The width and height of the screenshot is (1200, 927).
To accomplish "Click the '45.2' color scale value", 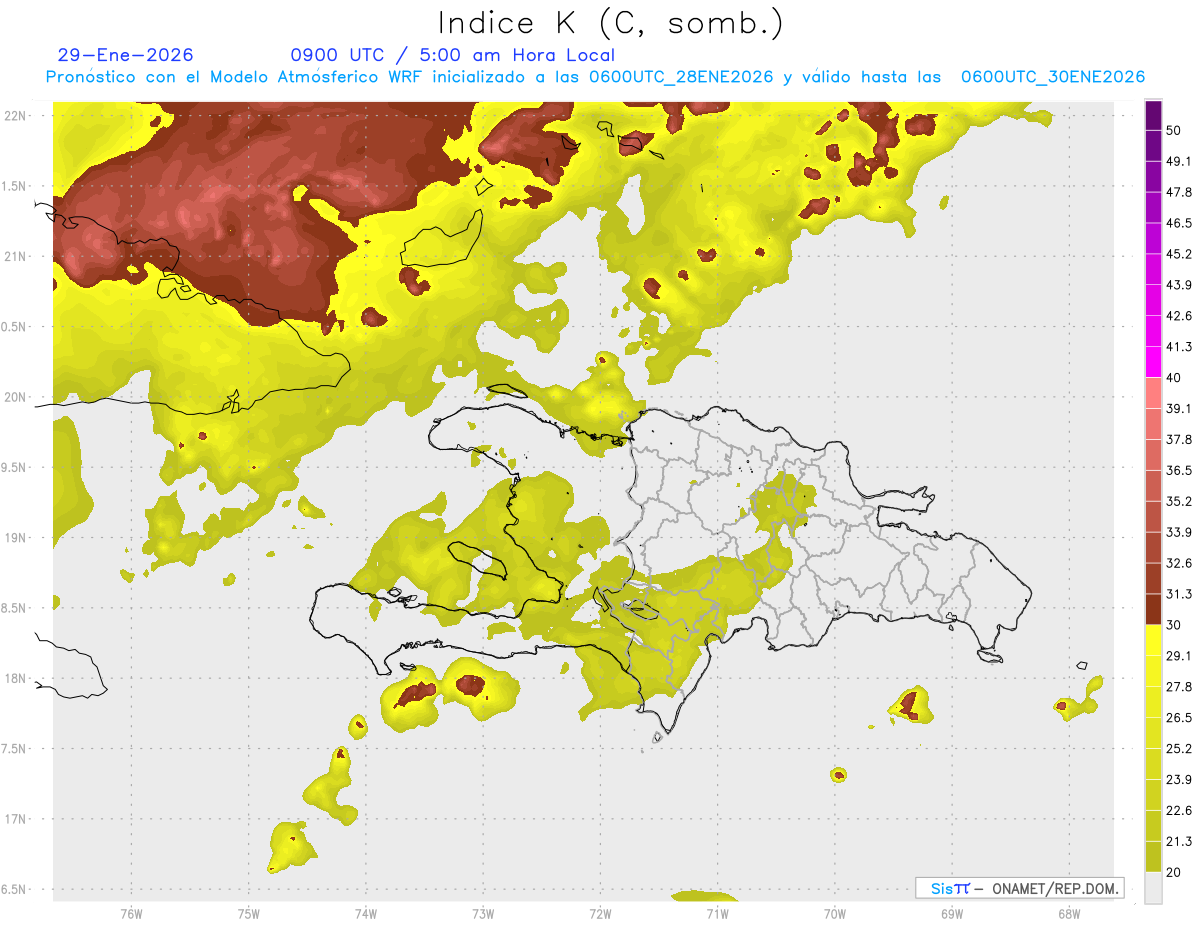I will [x=1178, y=254].
